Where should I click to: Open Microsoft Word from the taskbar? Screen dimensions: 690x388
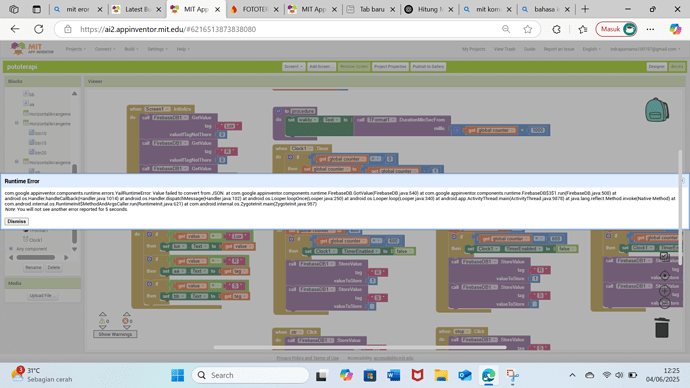pyautogui.click(x=393, y=375)
